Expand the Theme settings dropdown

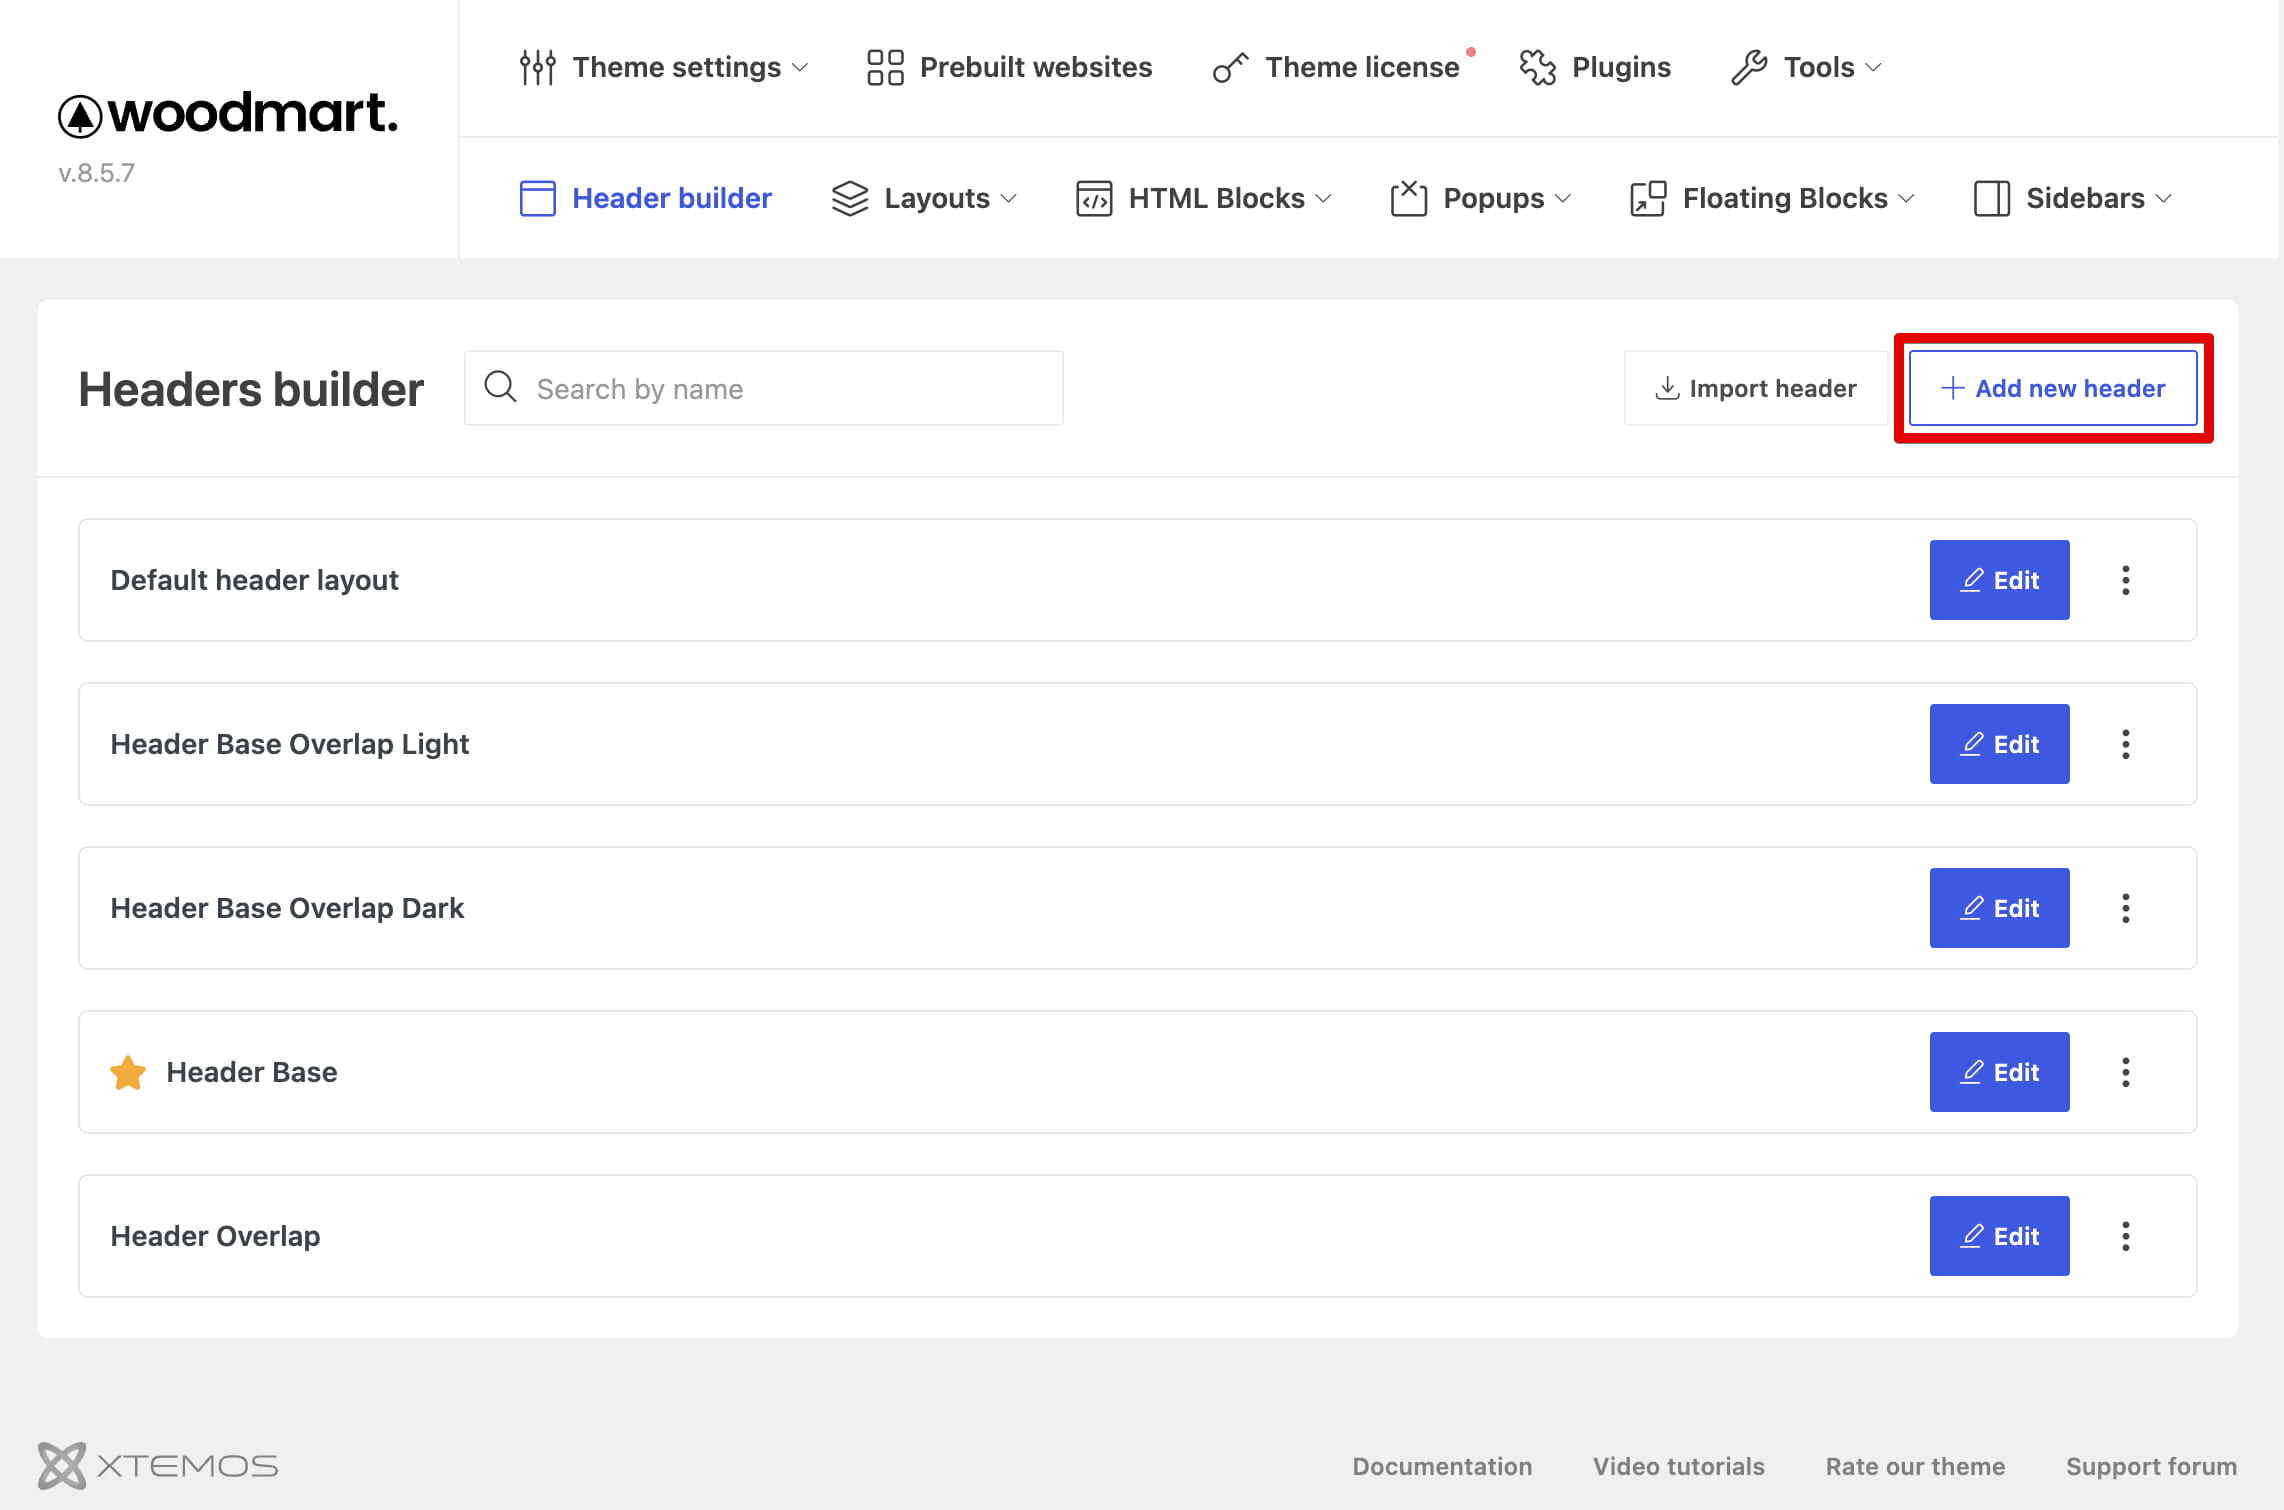664,67
